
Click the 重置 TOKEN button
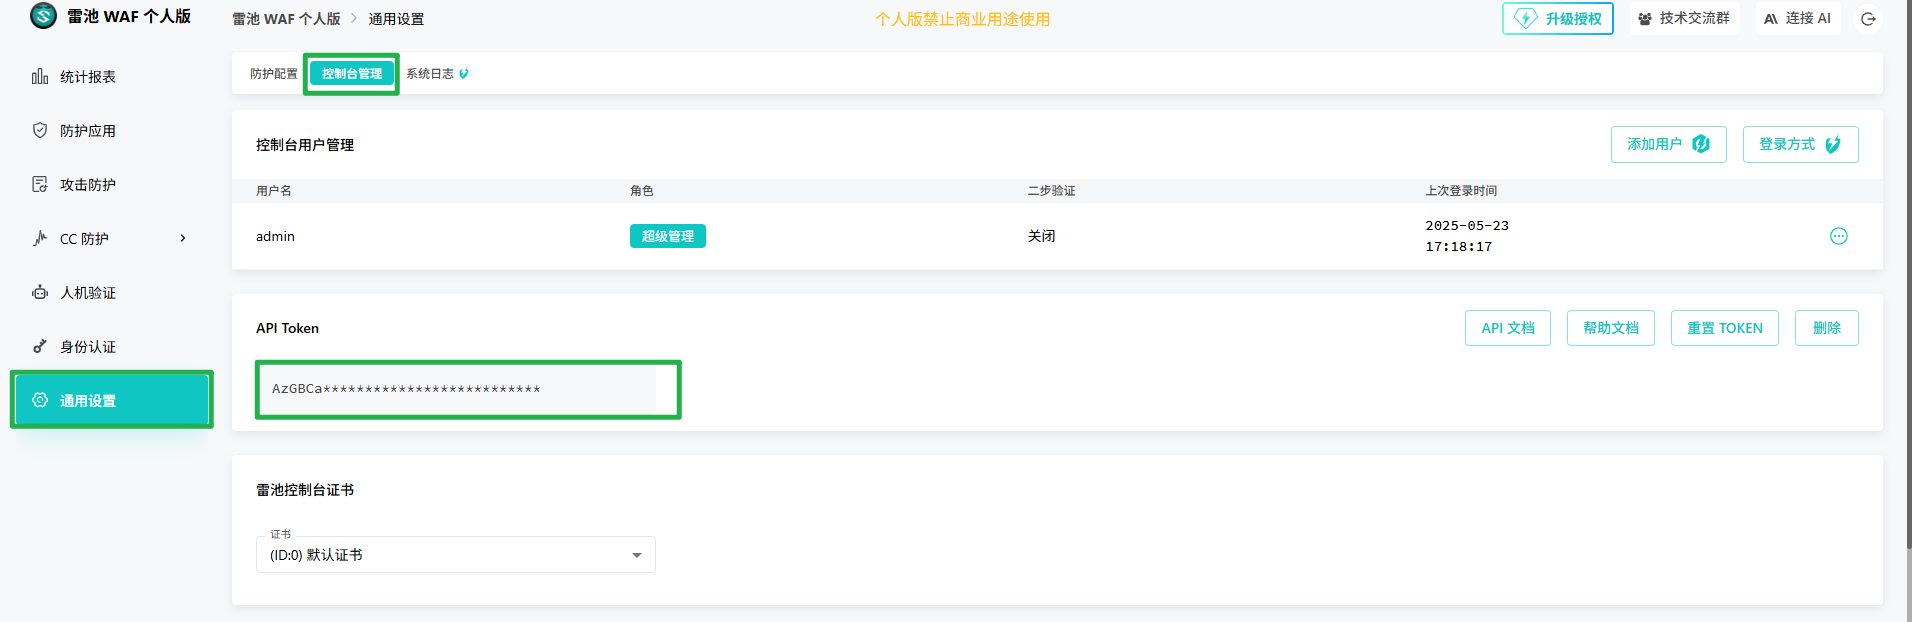tap(1724, 328)
